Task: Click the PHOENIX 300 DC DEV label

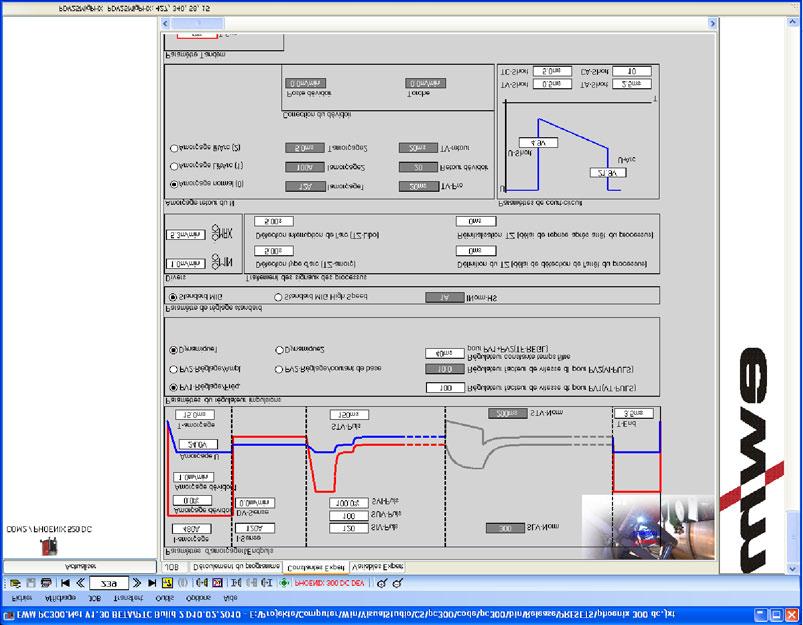Action: point(330,583)
